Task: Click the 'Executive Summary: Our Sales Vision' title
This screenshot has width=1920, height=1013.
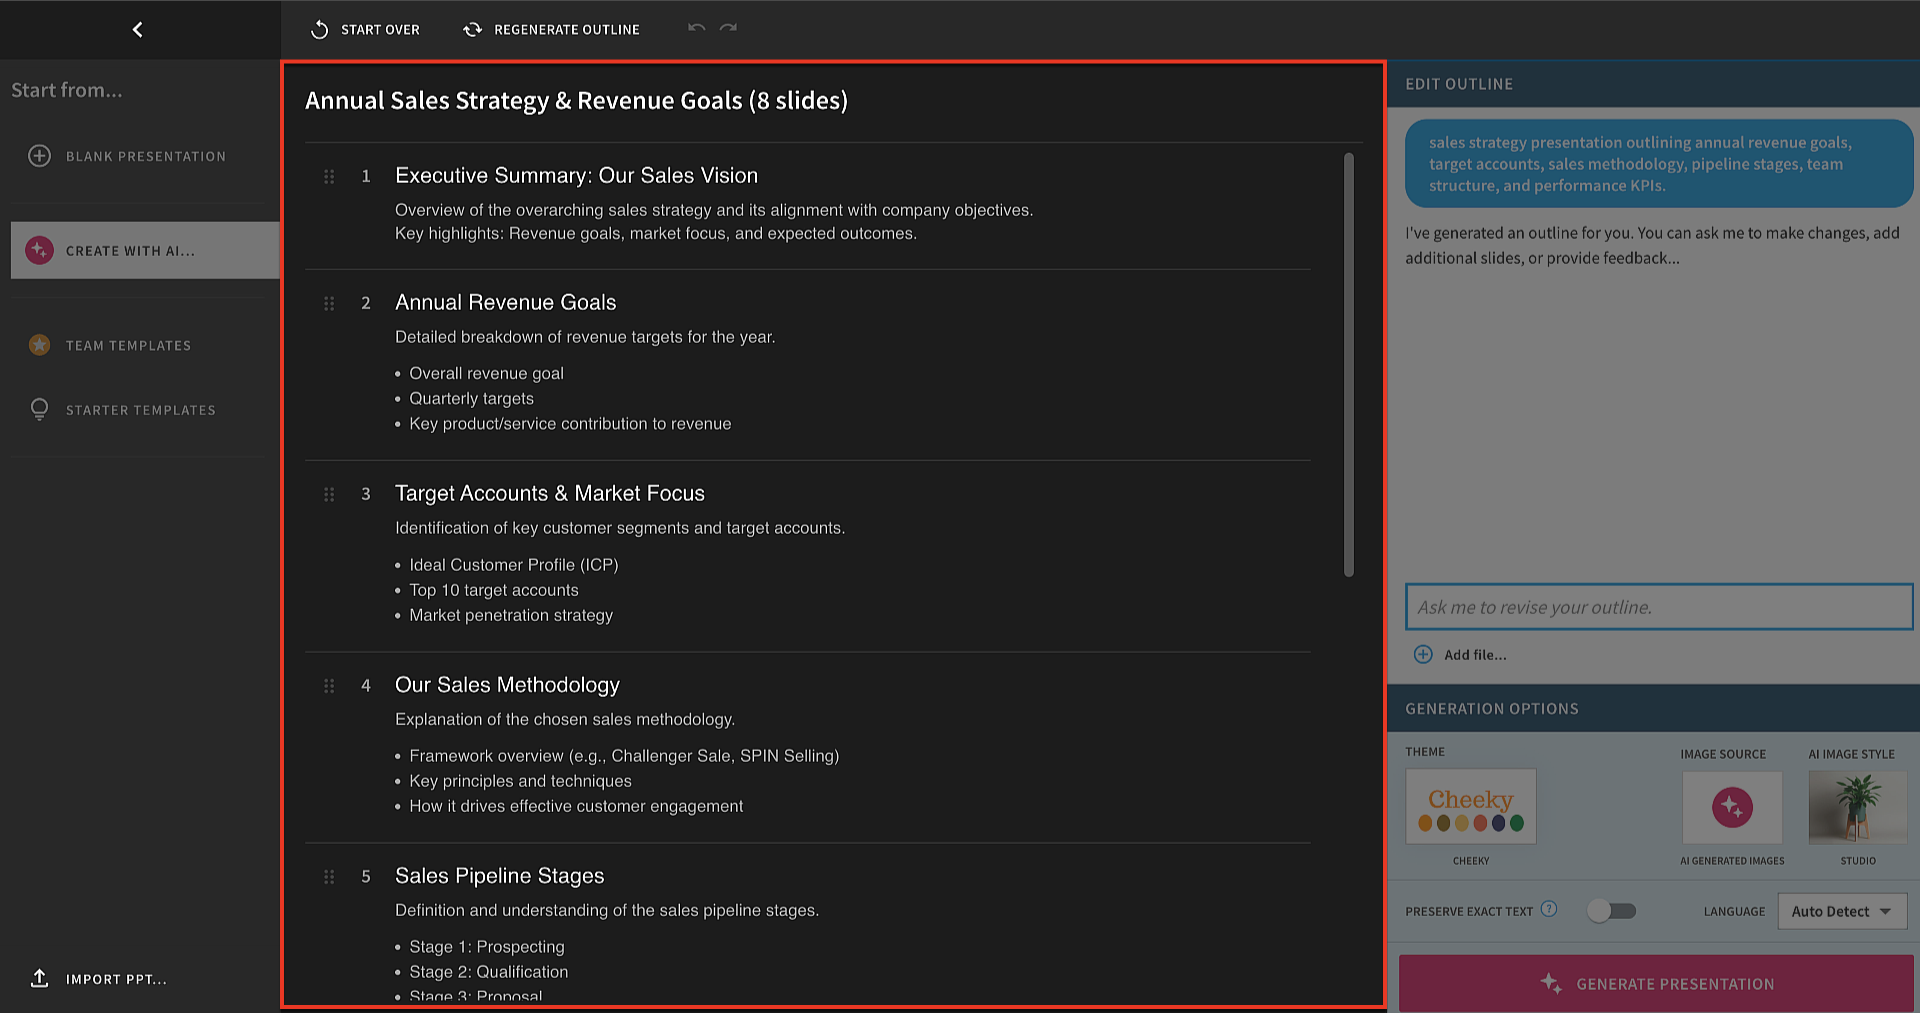Action: [576, 176]
